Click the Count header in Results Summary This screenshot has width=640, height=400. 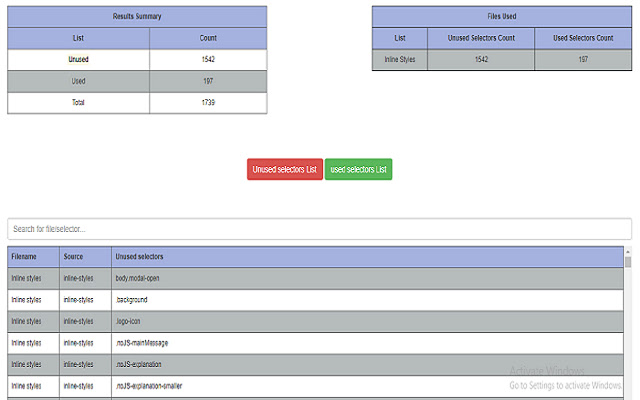(x=208, y=38)
